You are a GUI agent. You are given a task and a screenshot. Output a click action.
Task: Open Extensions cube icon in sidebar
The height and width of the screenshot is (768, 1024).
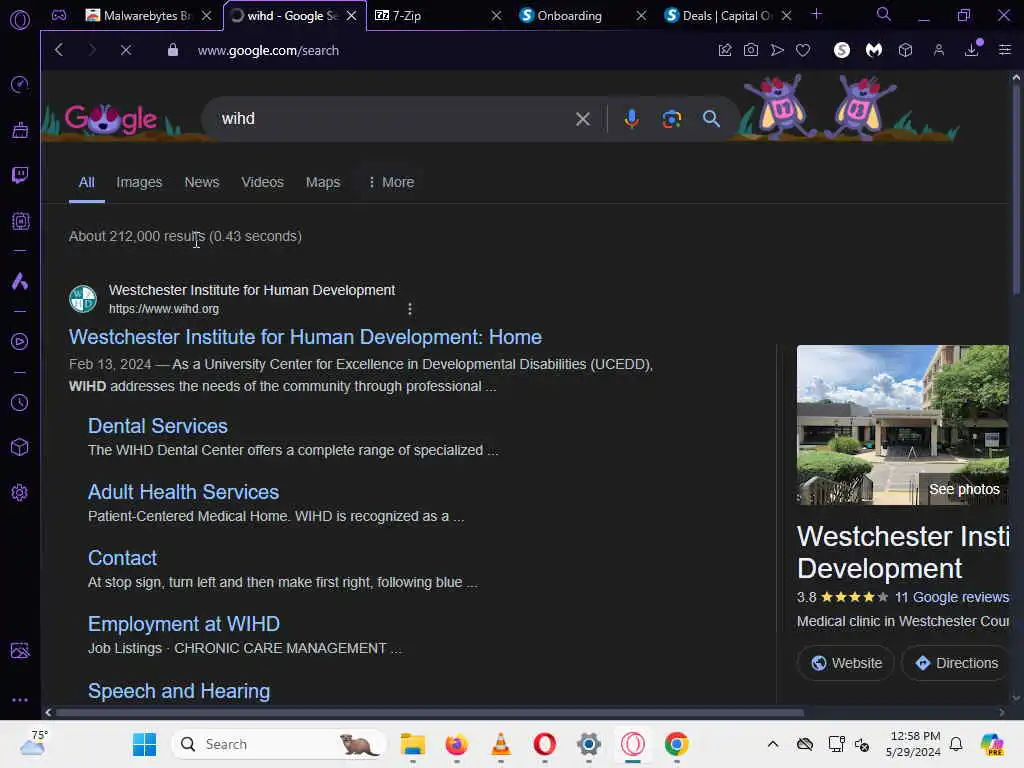click(20, 447)
